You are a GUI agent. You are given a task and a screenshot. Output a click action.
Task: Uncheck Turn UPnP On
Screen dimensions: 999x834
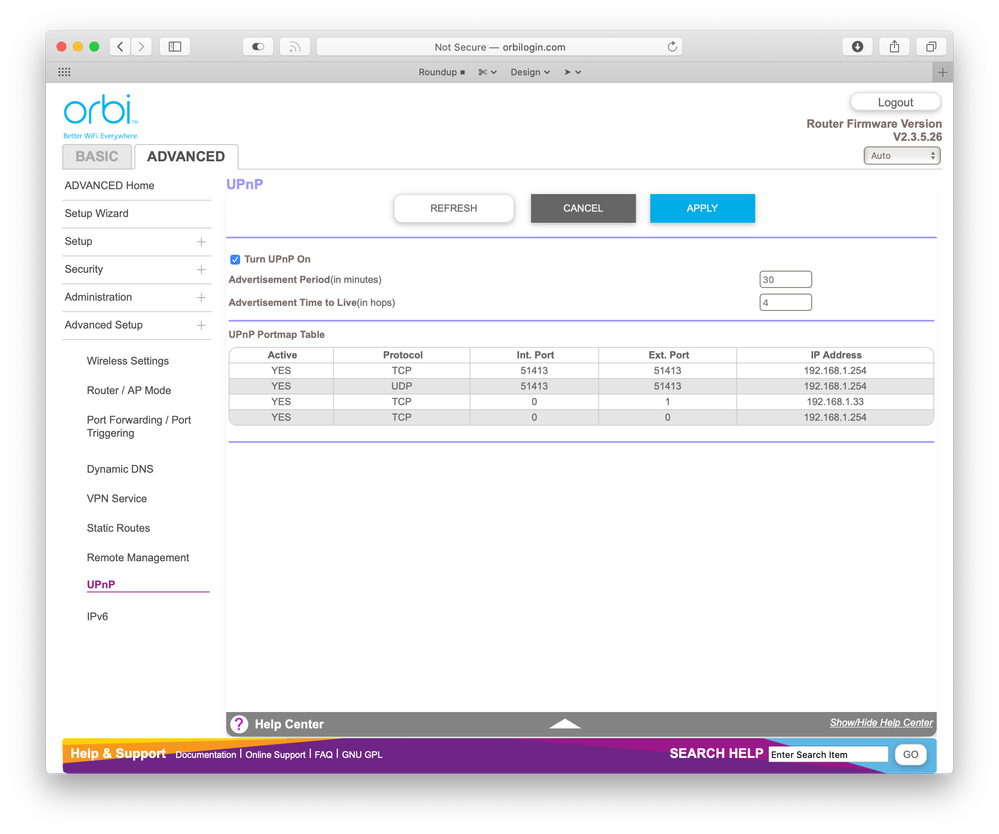point(235,259)
